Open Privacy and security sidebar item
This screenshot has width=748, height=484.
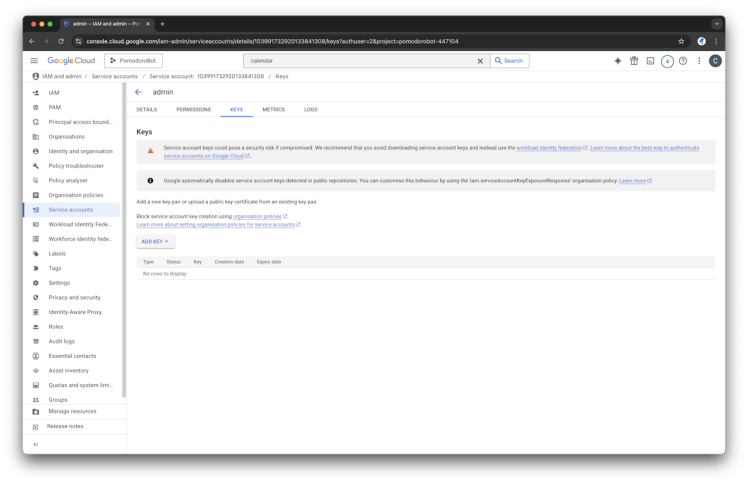[x=74, y=298]
